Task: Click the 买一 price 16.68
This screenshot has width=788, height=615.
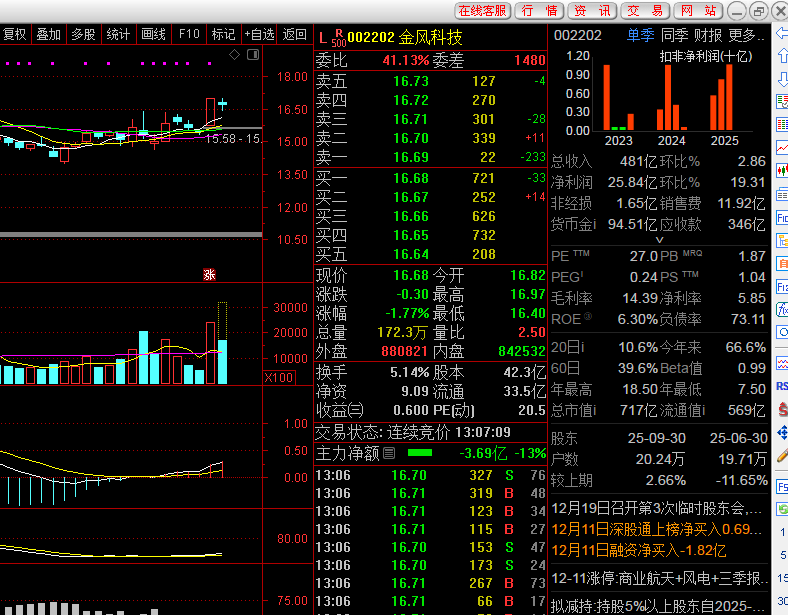Action: point(411,178)
